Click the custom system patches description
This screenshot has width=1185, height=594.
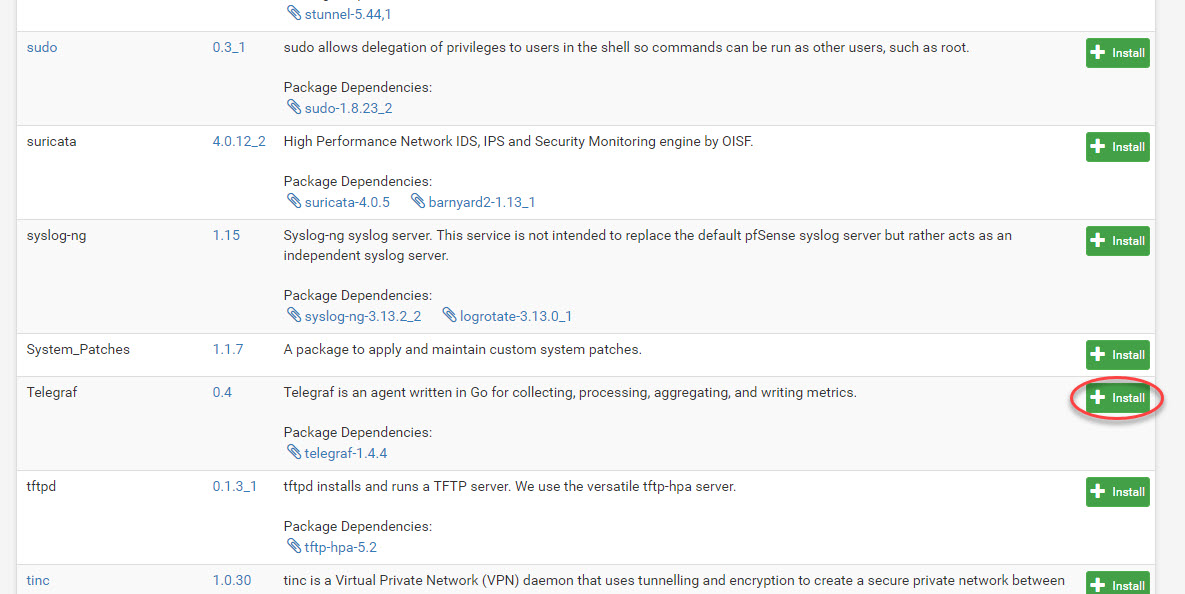point(463,350)
